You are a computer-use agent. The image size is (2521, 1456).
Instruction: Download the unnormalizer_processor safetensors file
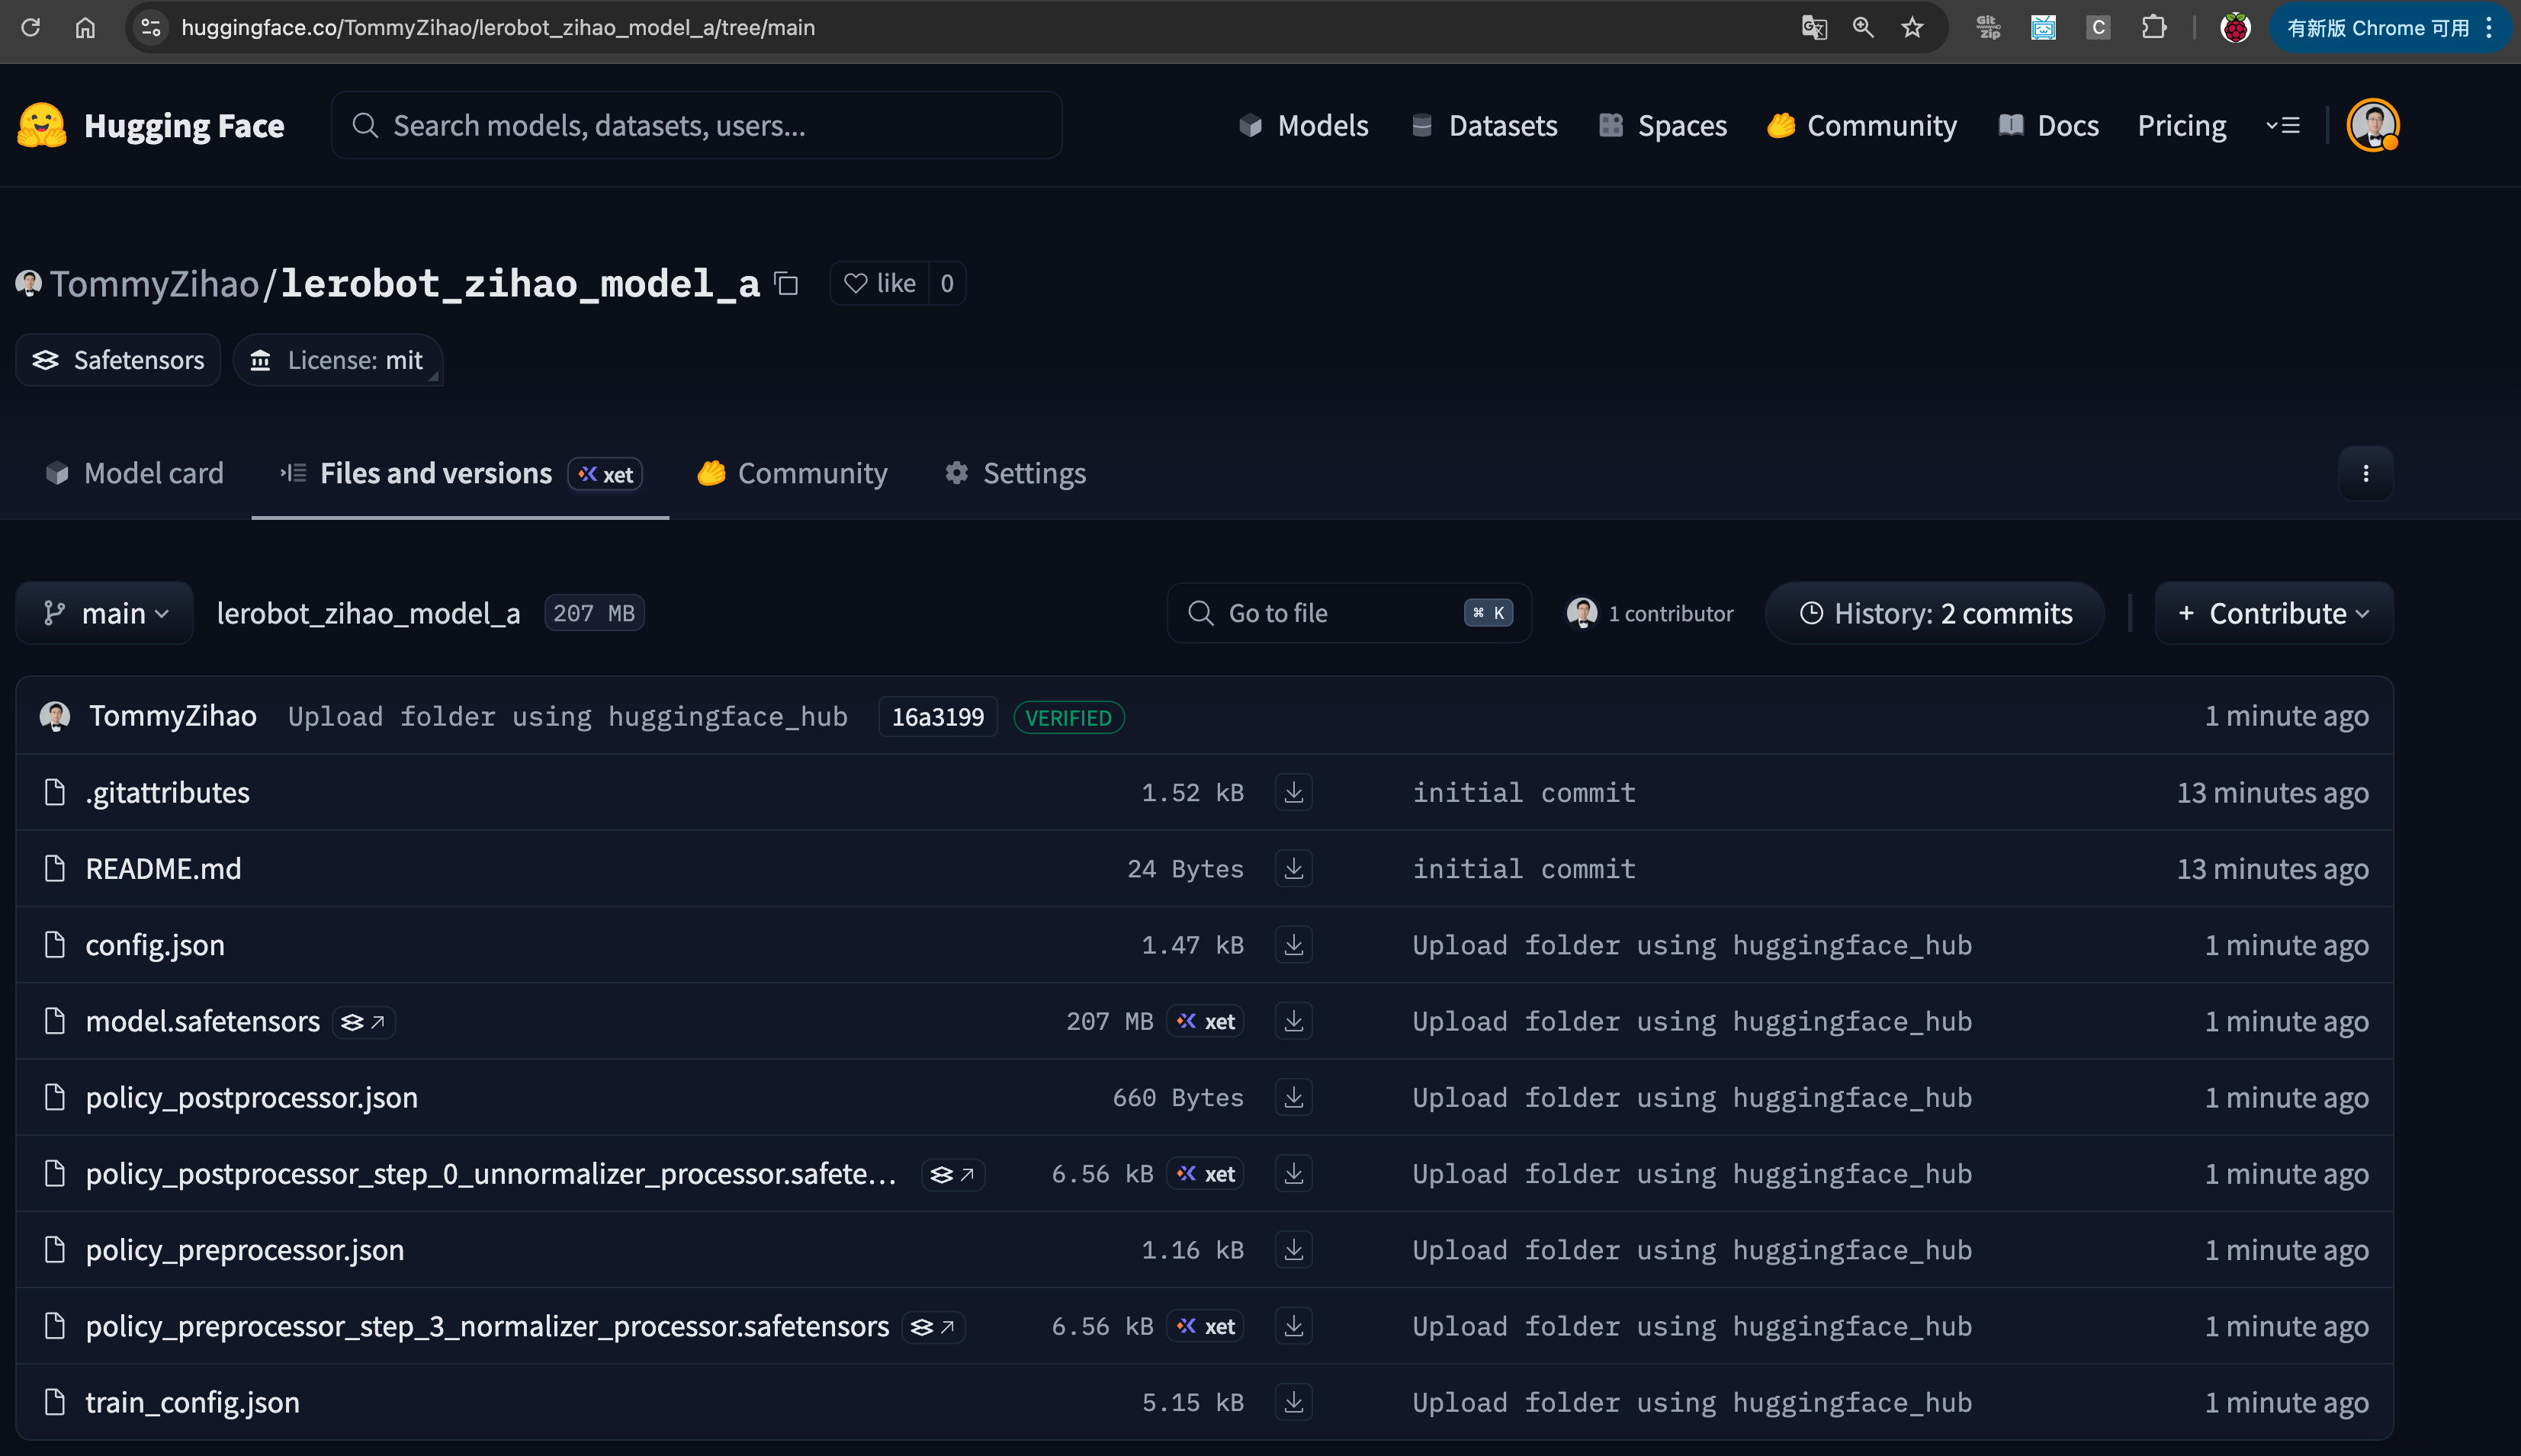point(1293,1173)
